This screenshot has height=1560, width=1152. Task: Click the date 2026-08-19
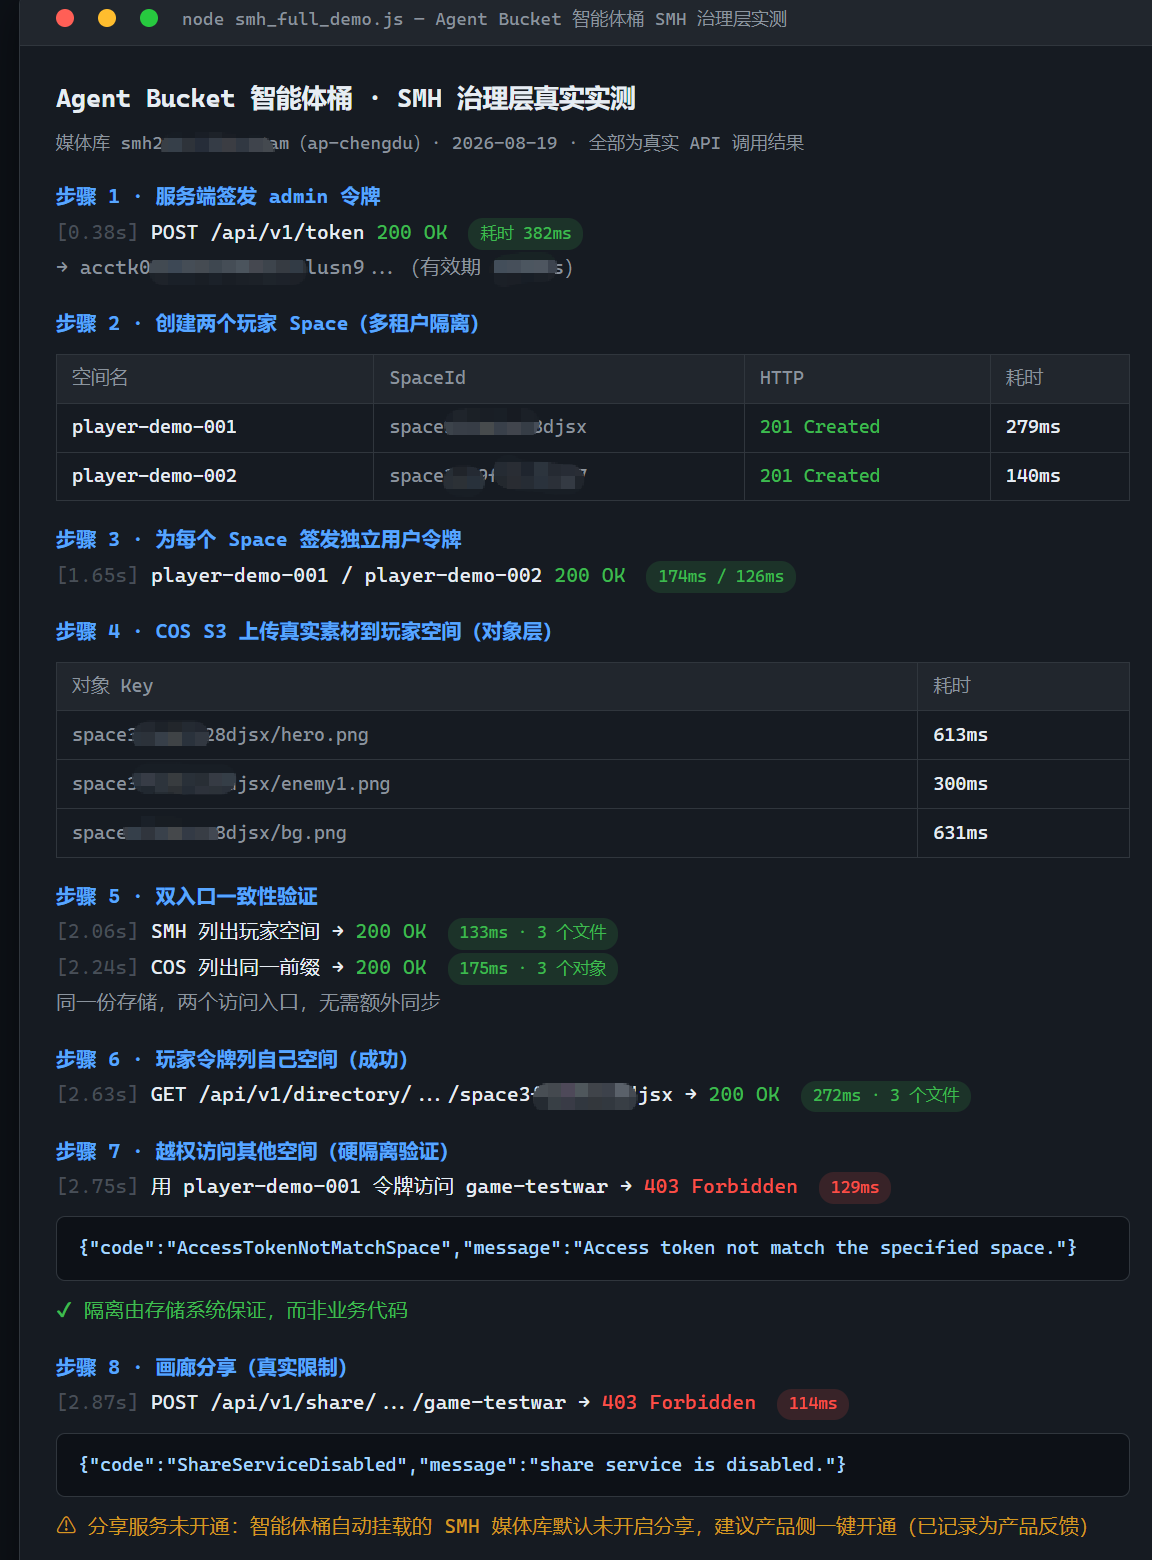point(504,143)
